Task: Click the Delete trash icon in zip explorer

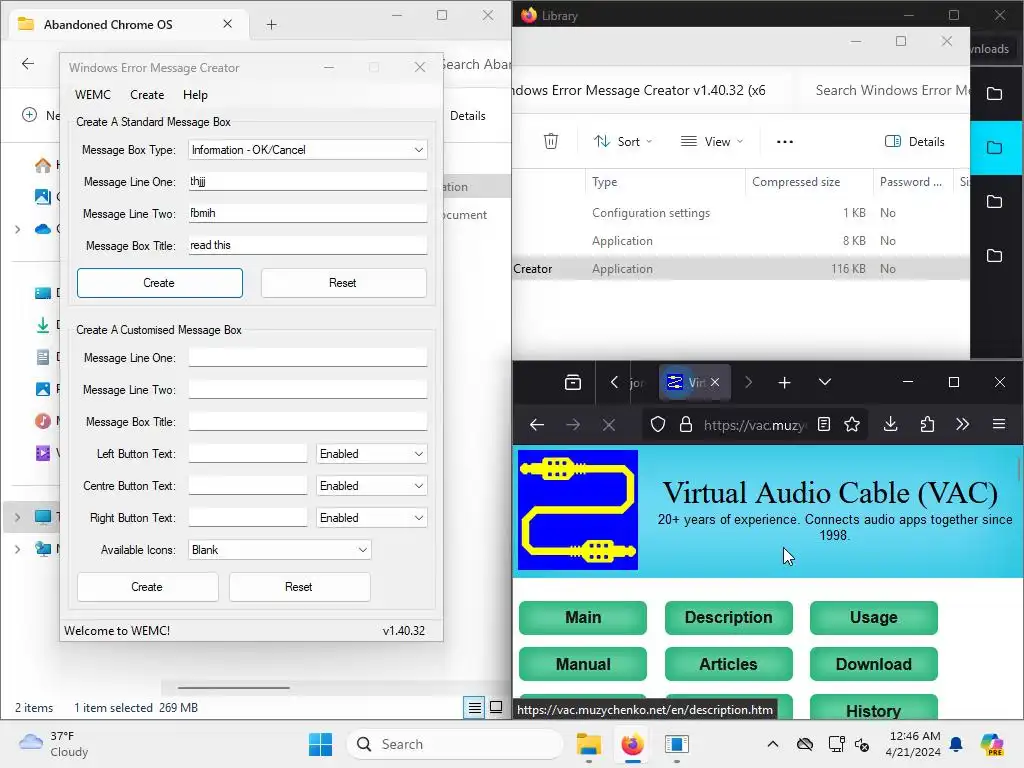Action: pos(551,141)
